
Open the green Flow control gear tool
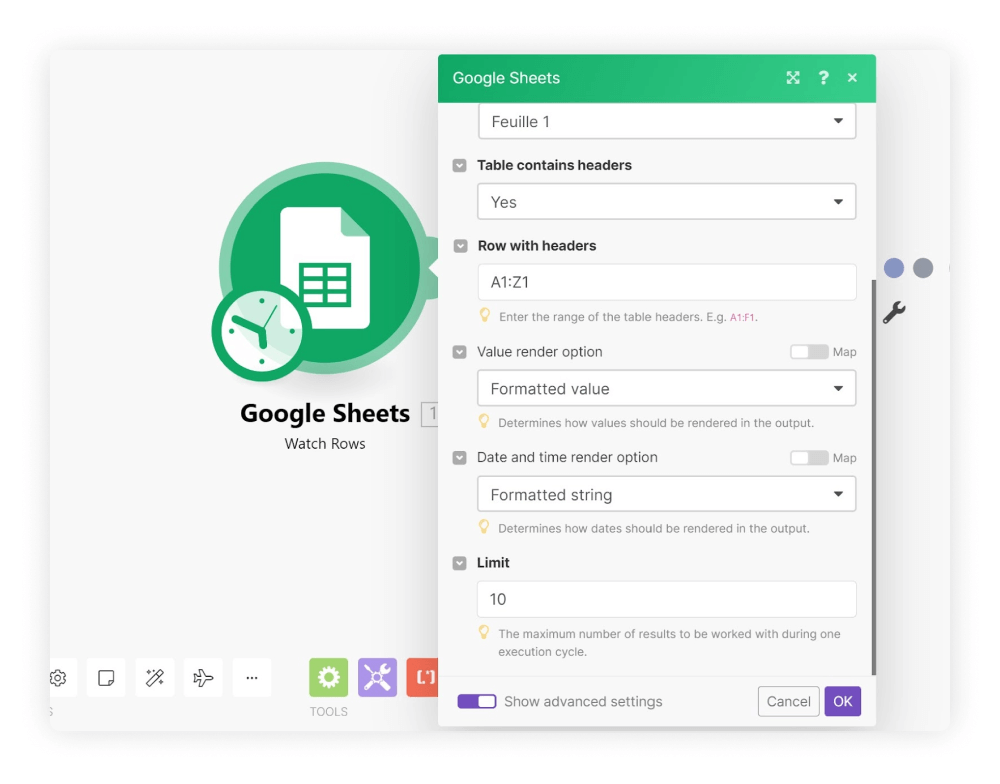point(328,677)
